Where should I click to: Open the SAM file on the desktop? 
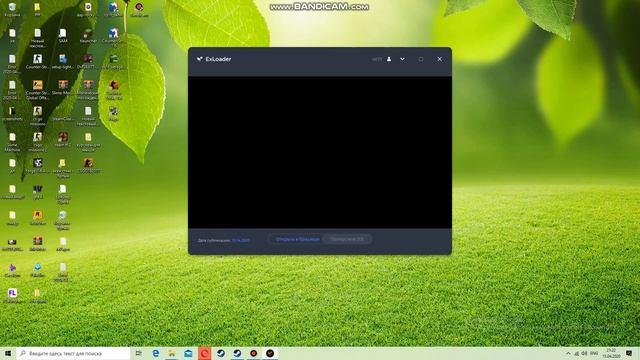pos(63,36)
